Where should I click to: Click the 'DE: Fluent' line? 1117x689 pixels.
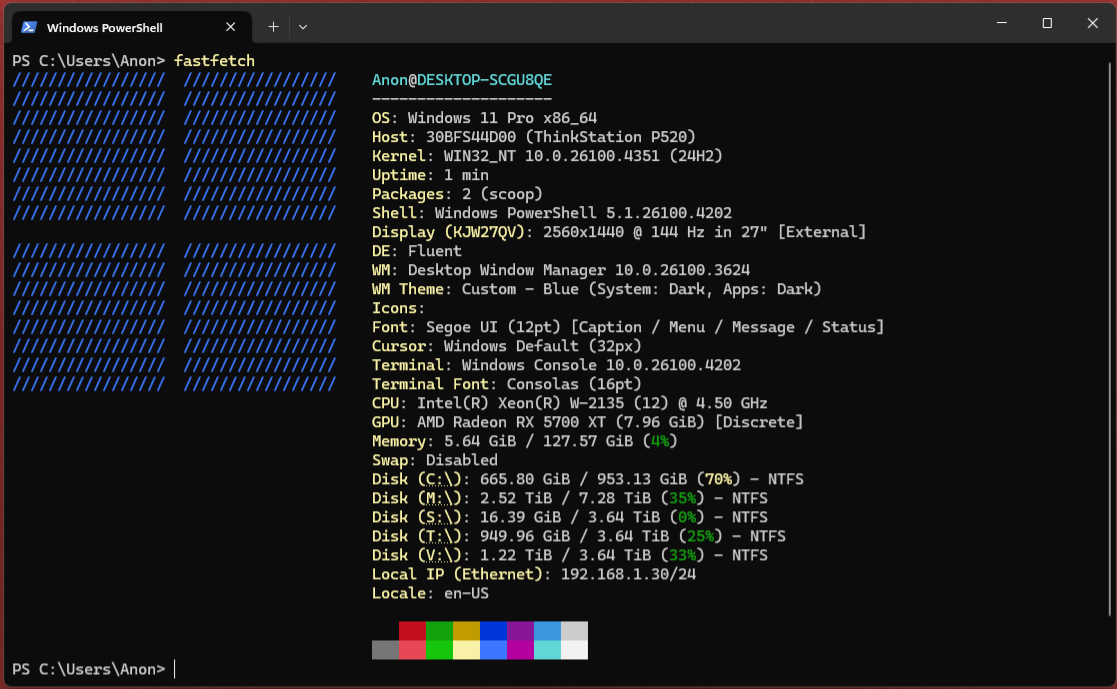pyautogui.click(x=417, y=251)
